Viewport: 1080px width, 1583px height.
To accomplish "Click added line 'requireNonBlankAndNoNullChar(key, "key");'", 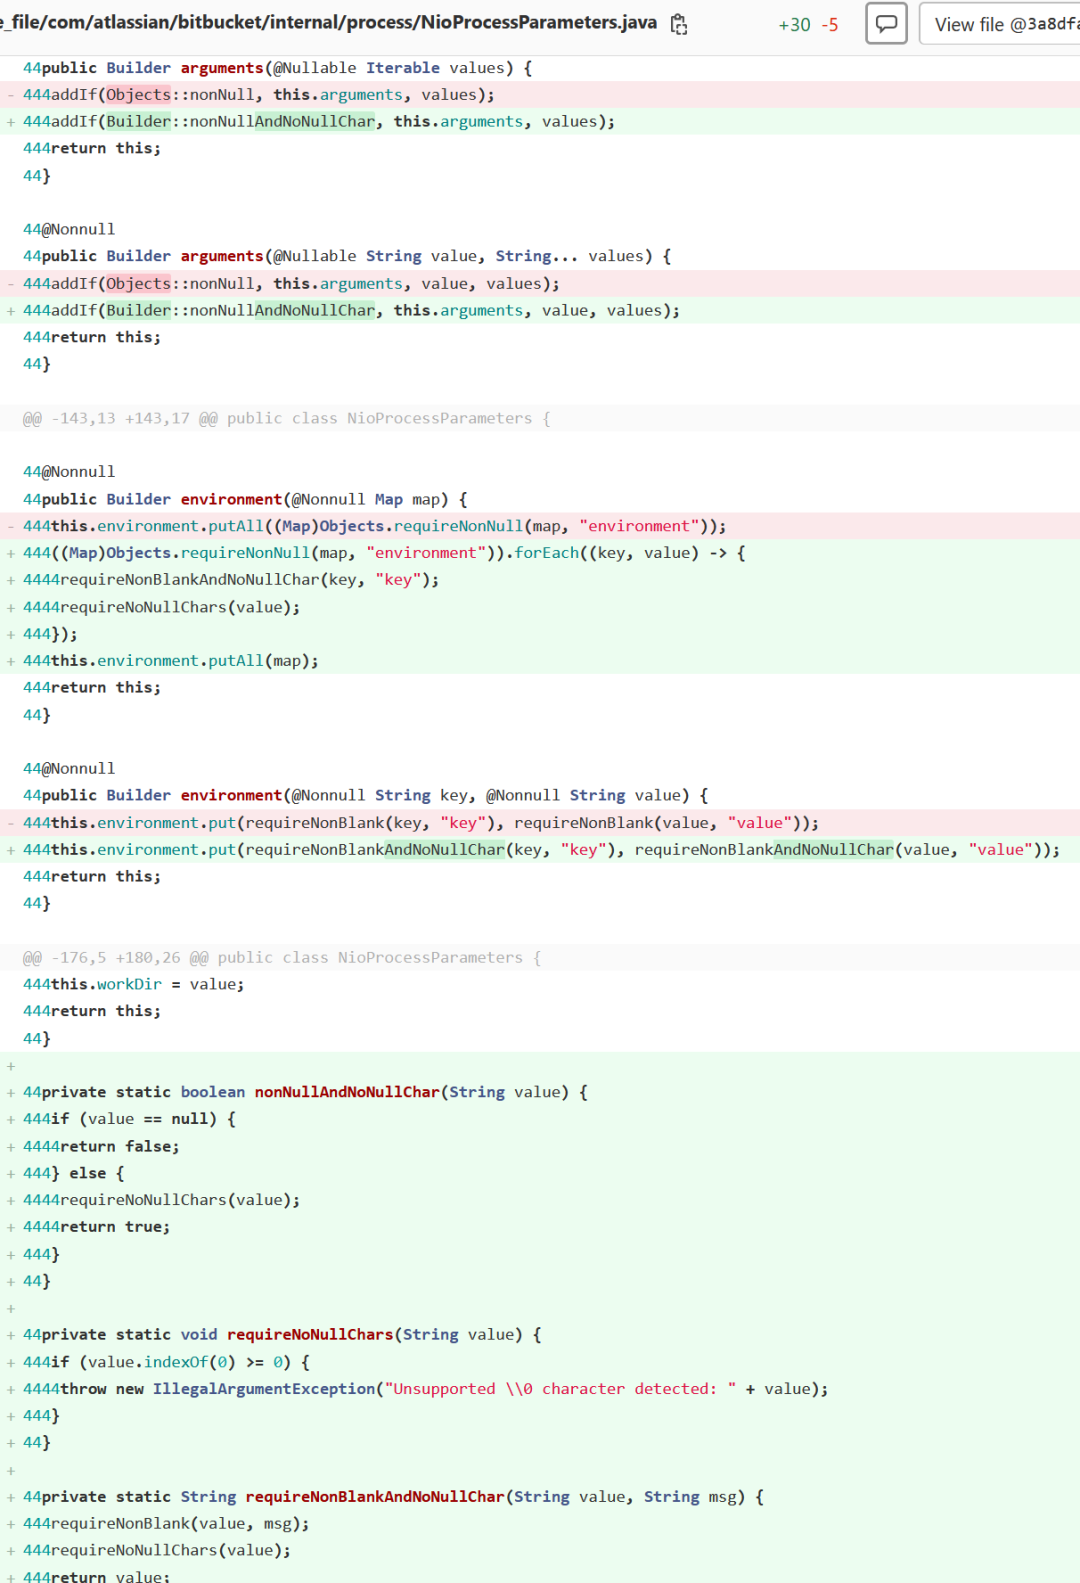I will [540, 580].
